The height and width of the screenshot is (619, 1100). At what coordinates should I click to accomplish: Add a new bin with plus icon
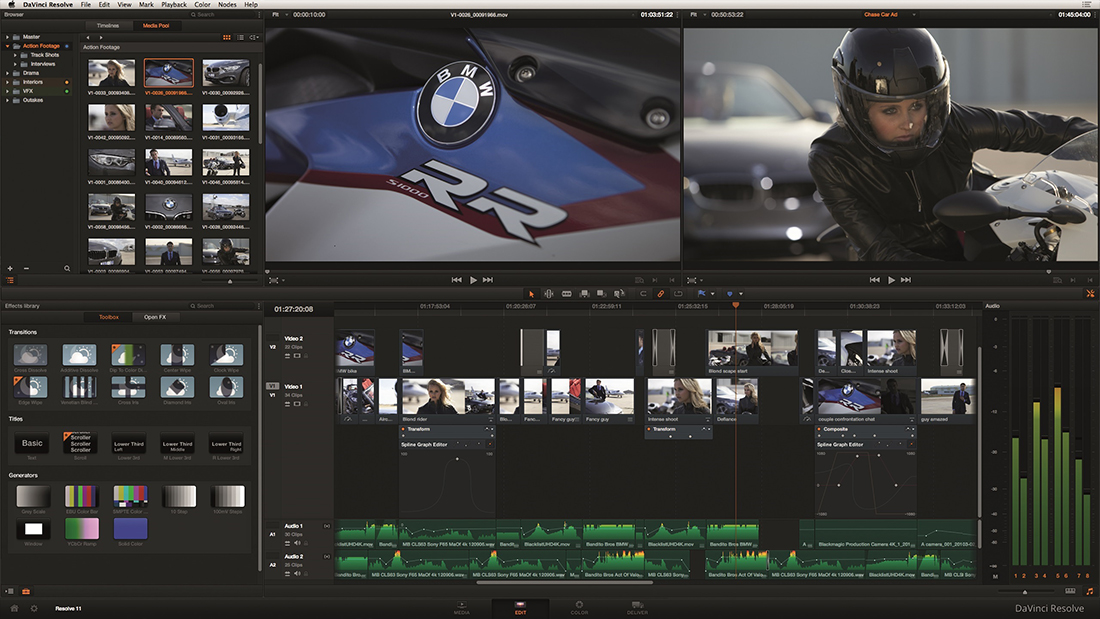(10, 268)
